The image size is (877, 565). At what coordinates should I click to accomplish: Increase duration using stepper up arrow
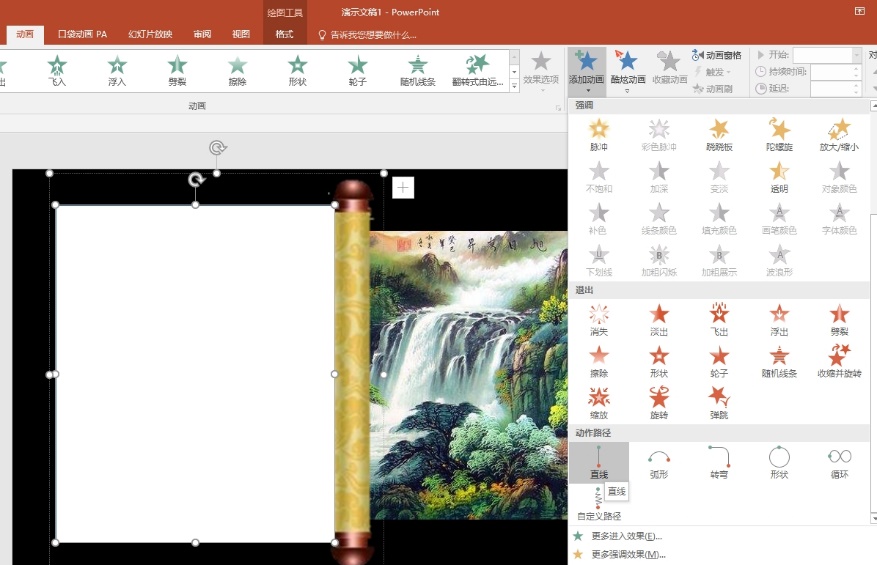coord(856,68)
